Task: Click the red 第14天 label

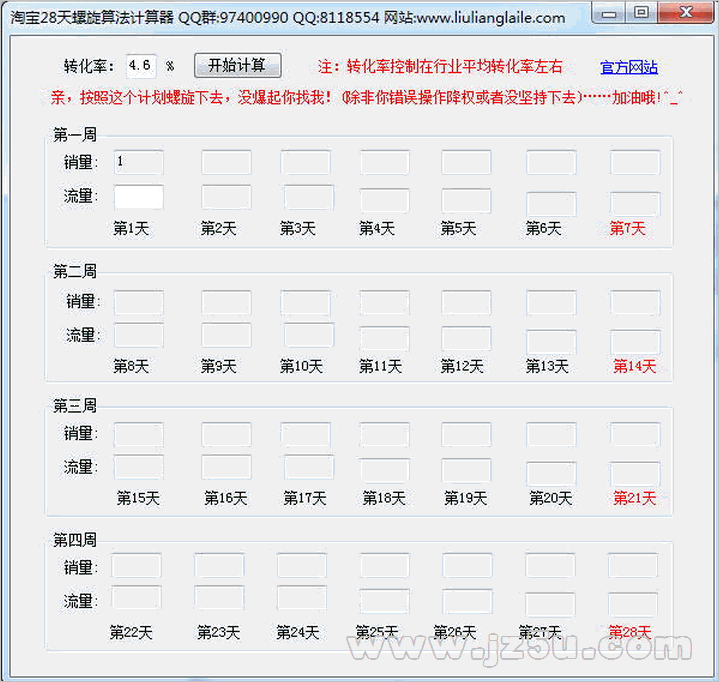Action: [x=635, y=366]
